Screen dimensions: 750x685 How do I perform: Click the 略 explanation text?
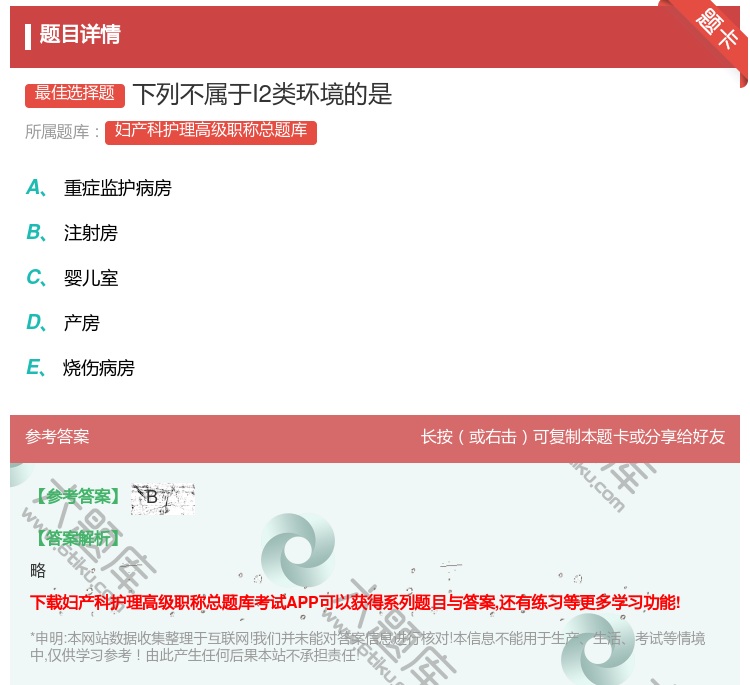pos(38,570)
